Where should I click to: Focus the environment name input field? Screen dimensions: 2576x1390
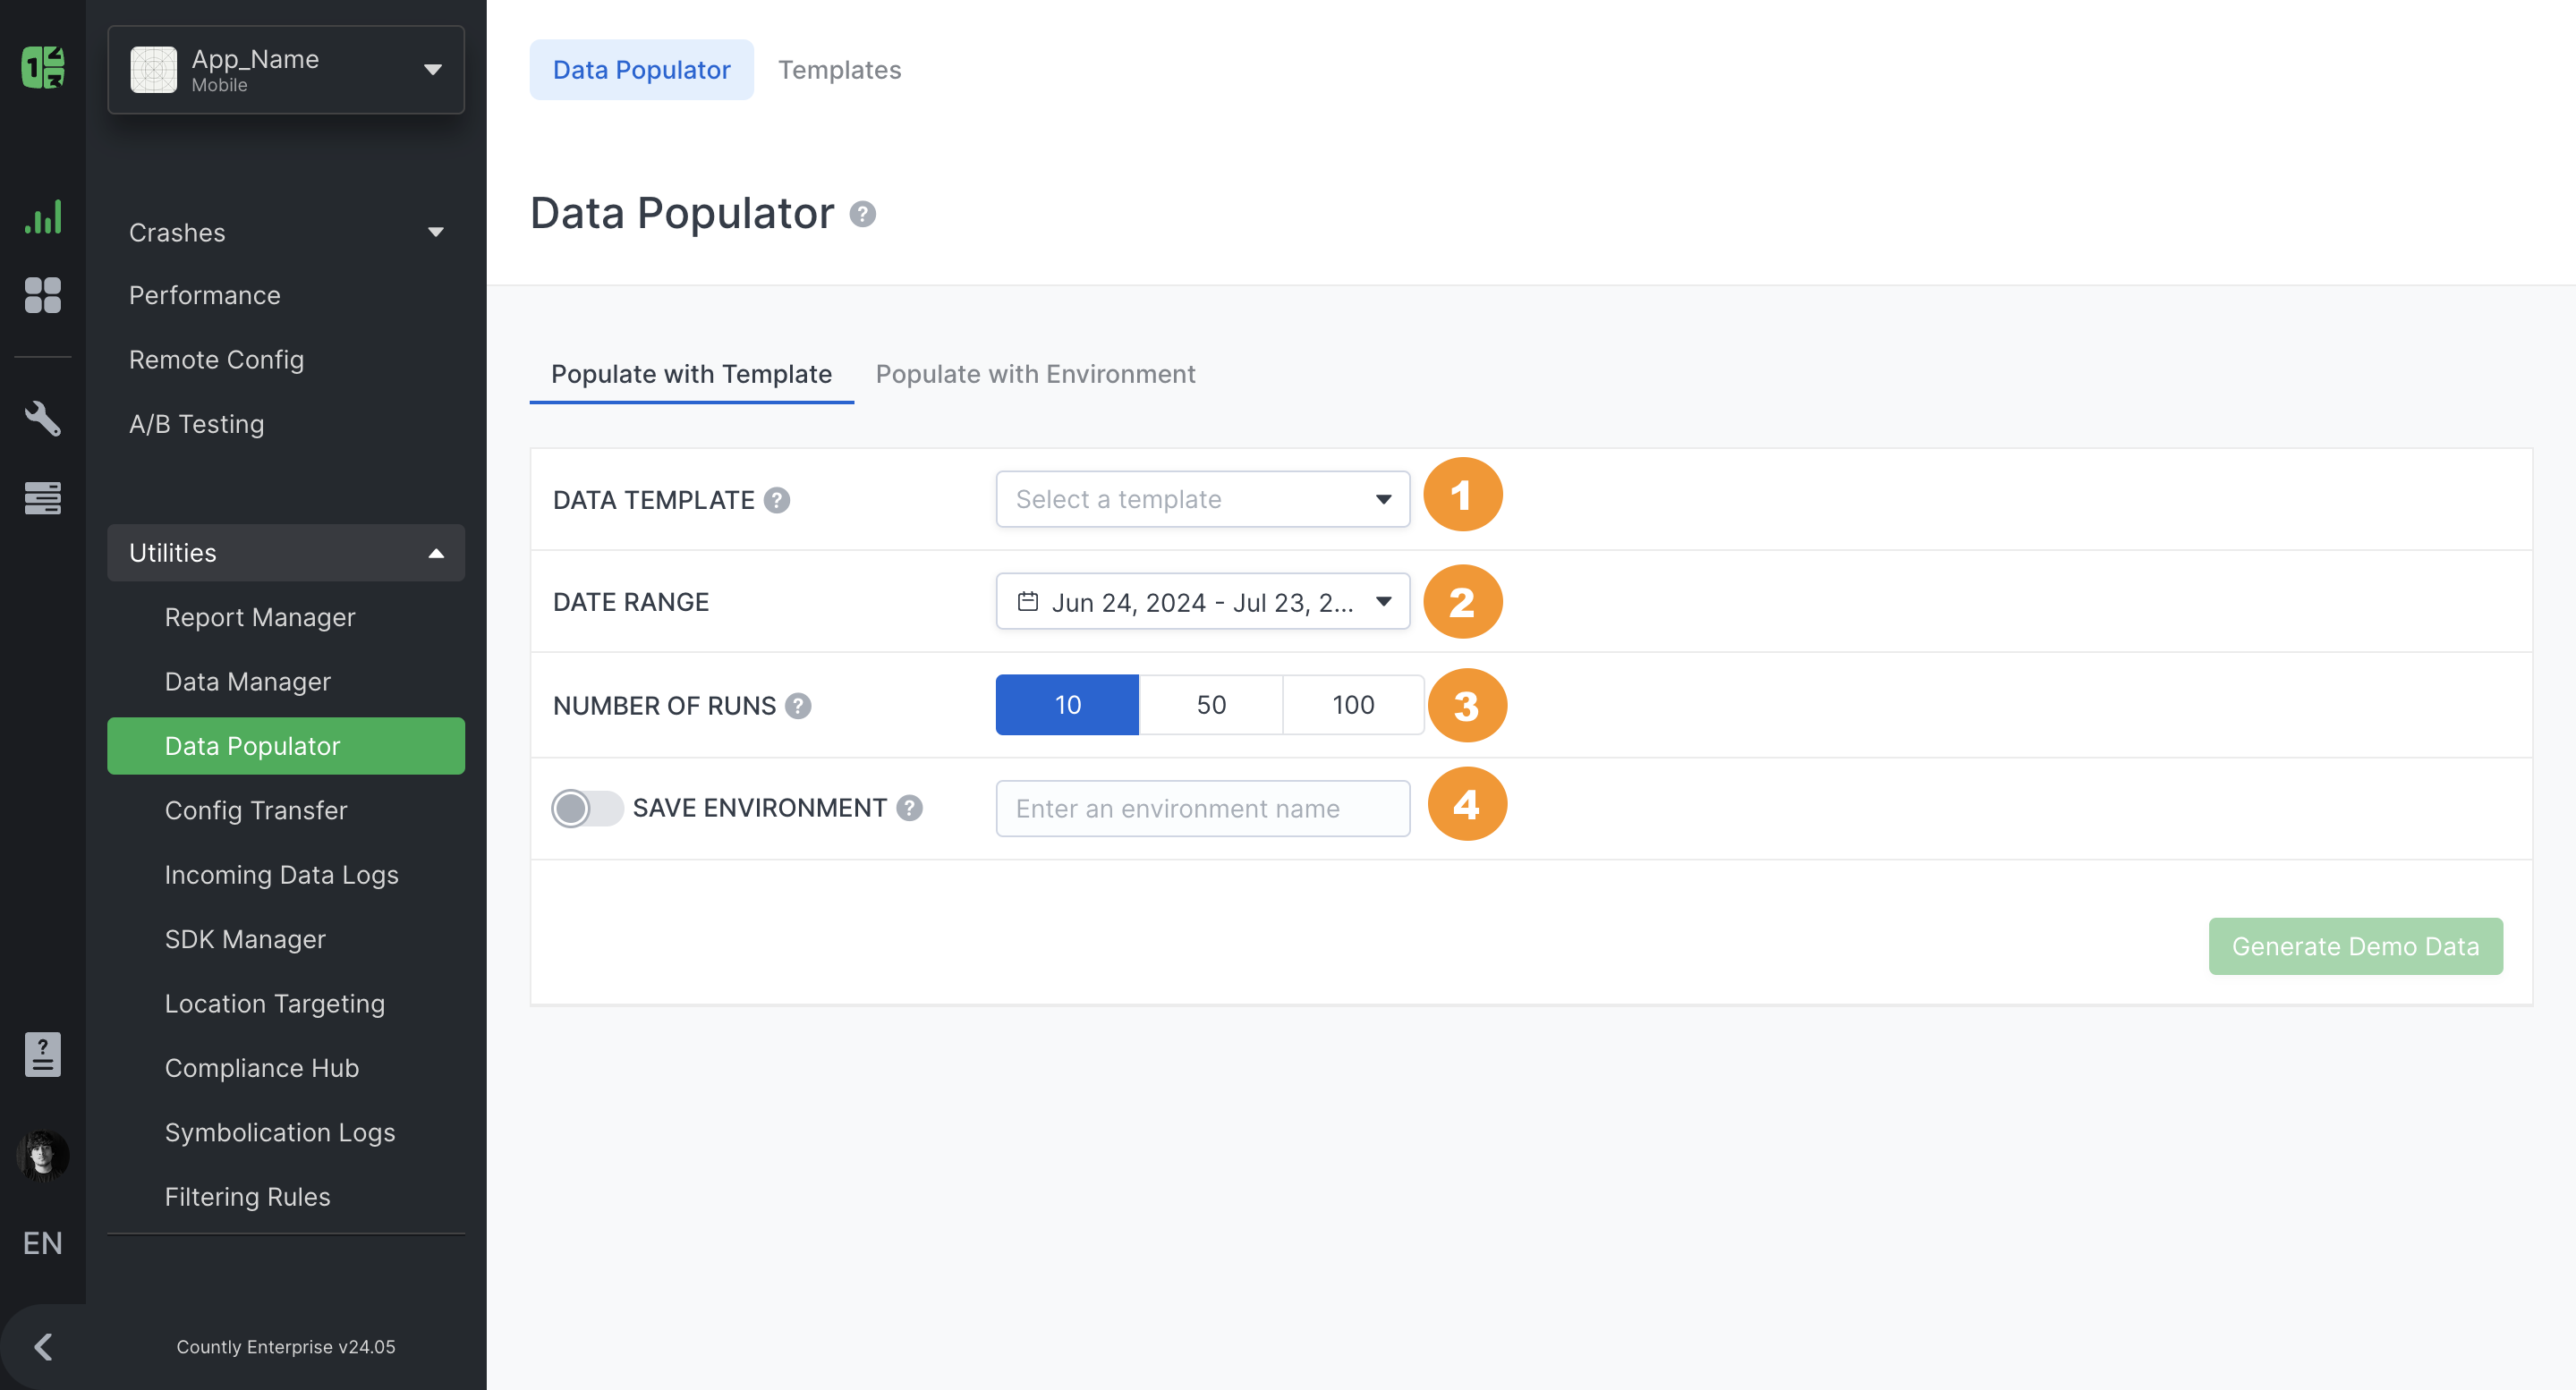coord(1203,808)
